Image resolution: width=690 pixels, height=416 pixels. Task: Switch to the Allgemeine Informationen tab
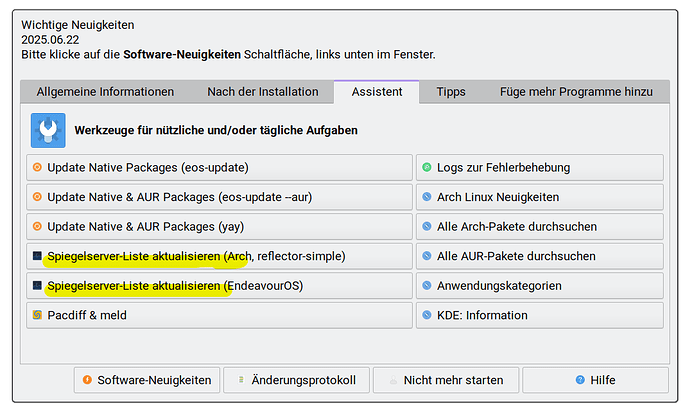[x=105, y=92]
